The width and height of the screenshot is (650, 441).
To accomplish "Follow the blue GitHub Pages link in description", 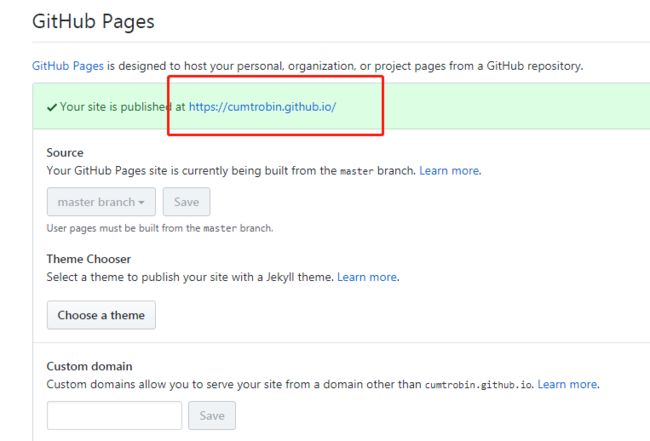I will (x=68, y=66).
